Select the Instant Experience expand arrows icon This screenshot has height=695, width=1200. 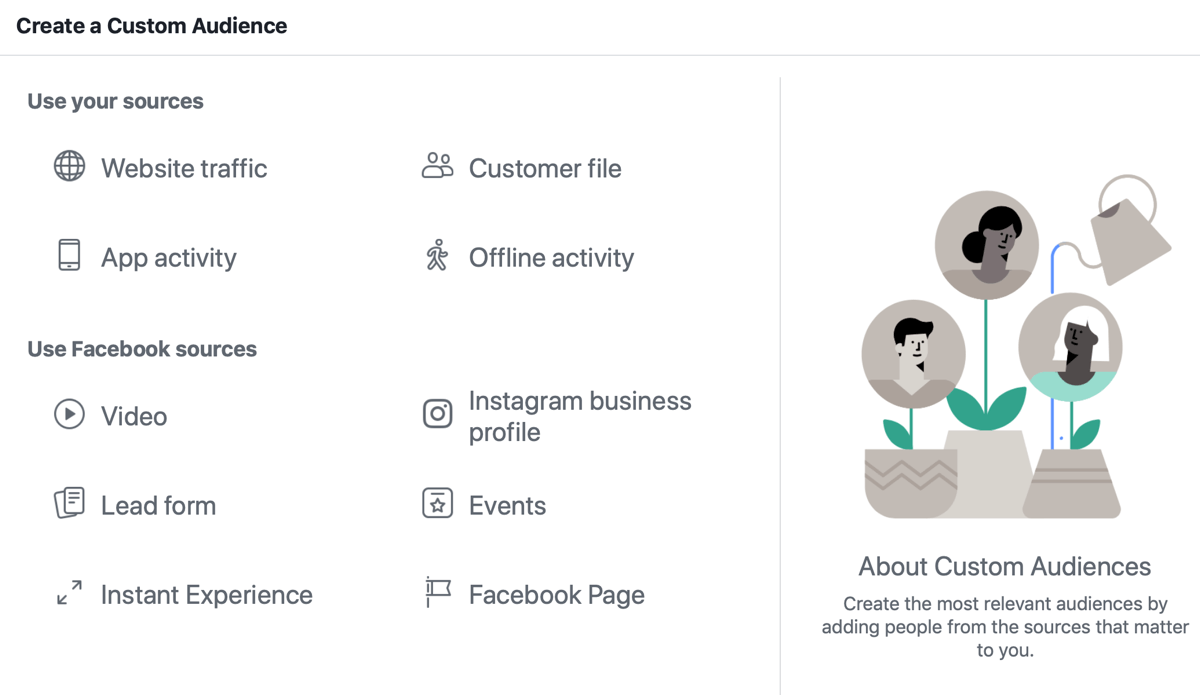(68, 594)
